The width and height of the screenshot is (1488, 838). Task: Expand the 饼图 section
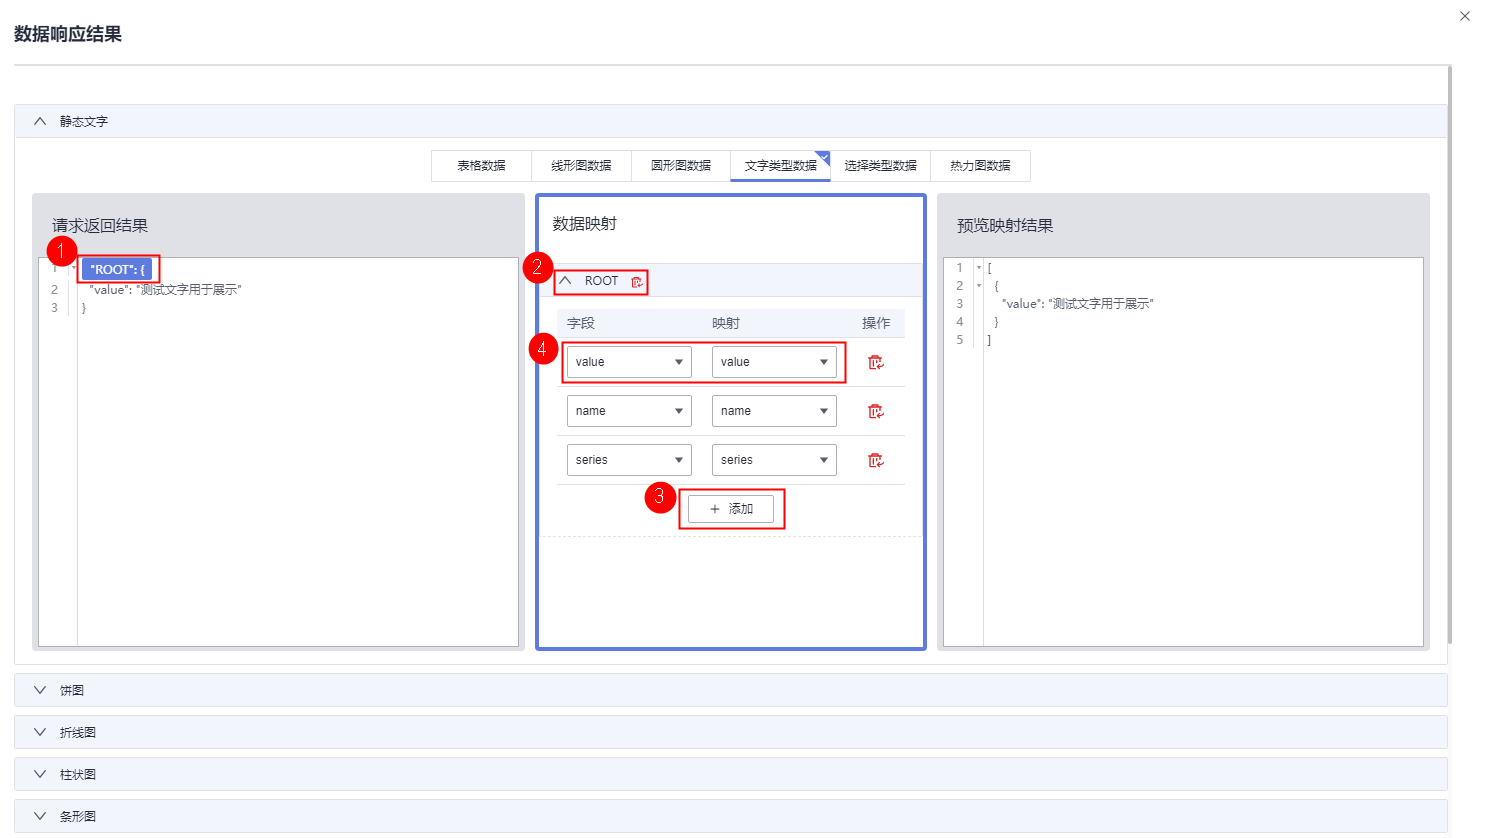point(40,690)
